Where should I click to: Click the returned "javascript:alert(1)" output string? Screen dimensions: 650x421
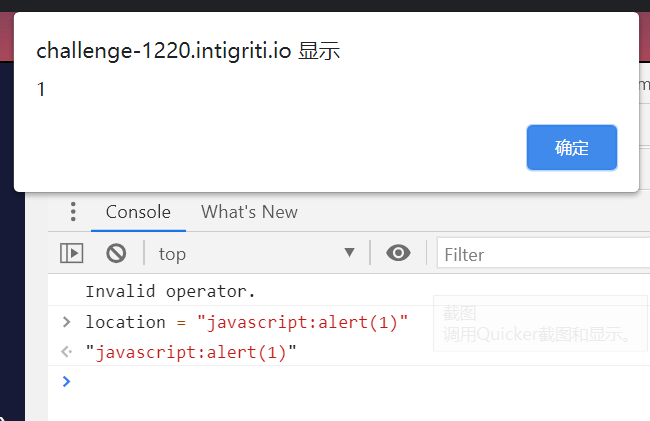point(191,352)
